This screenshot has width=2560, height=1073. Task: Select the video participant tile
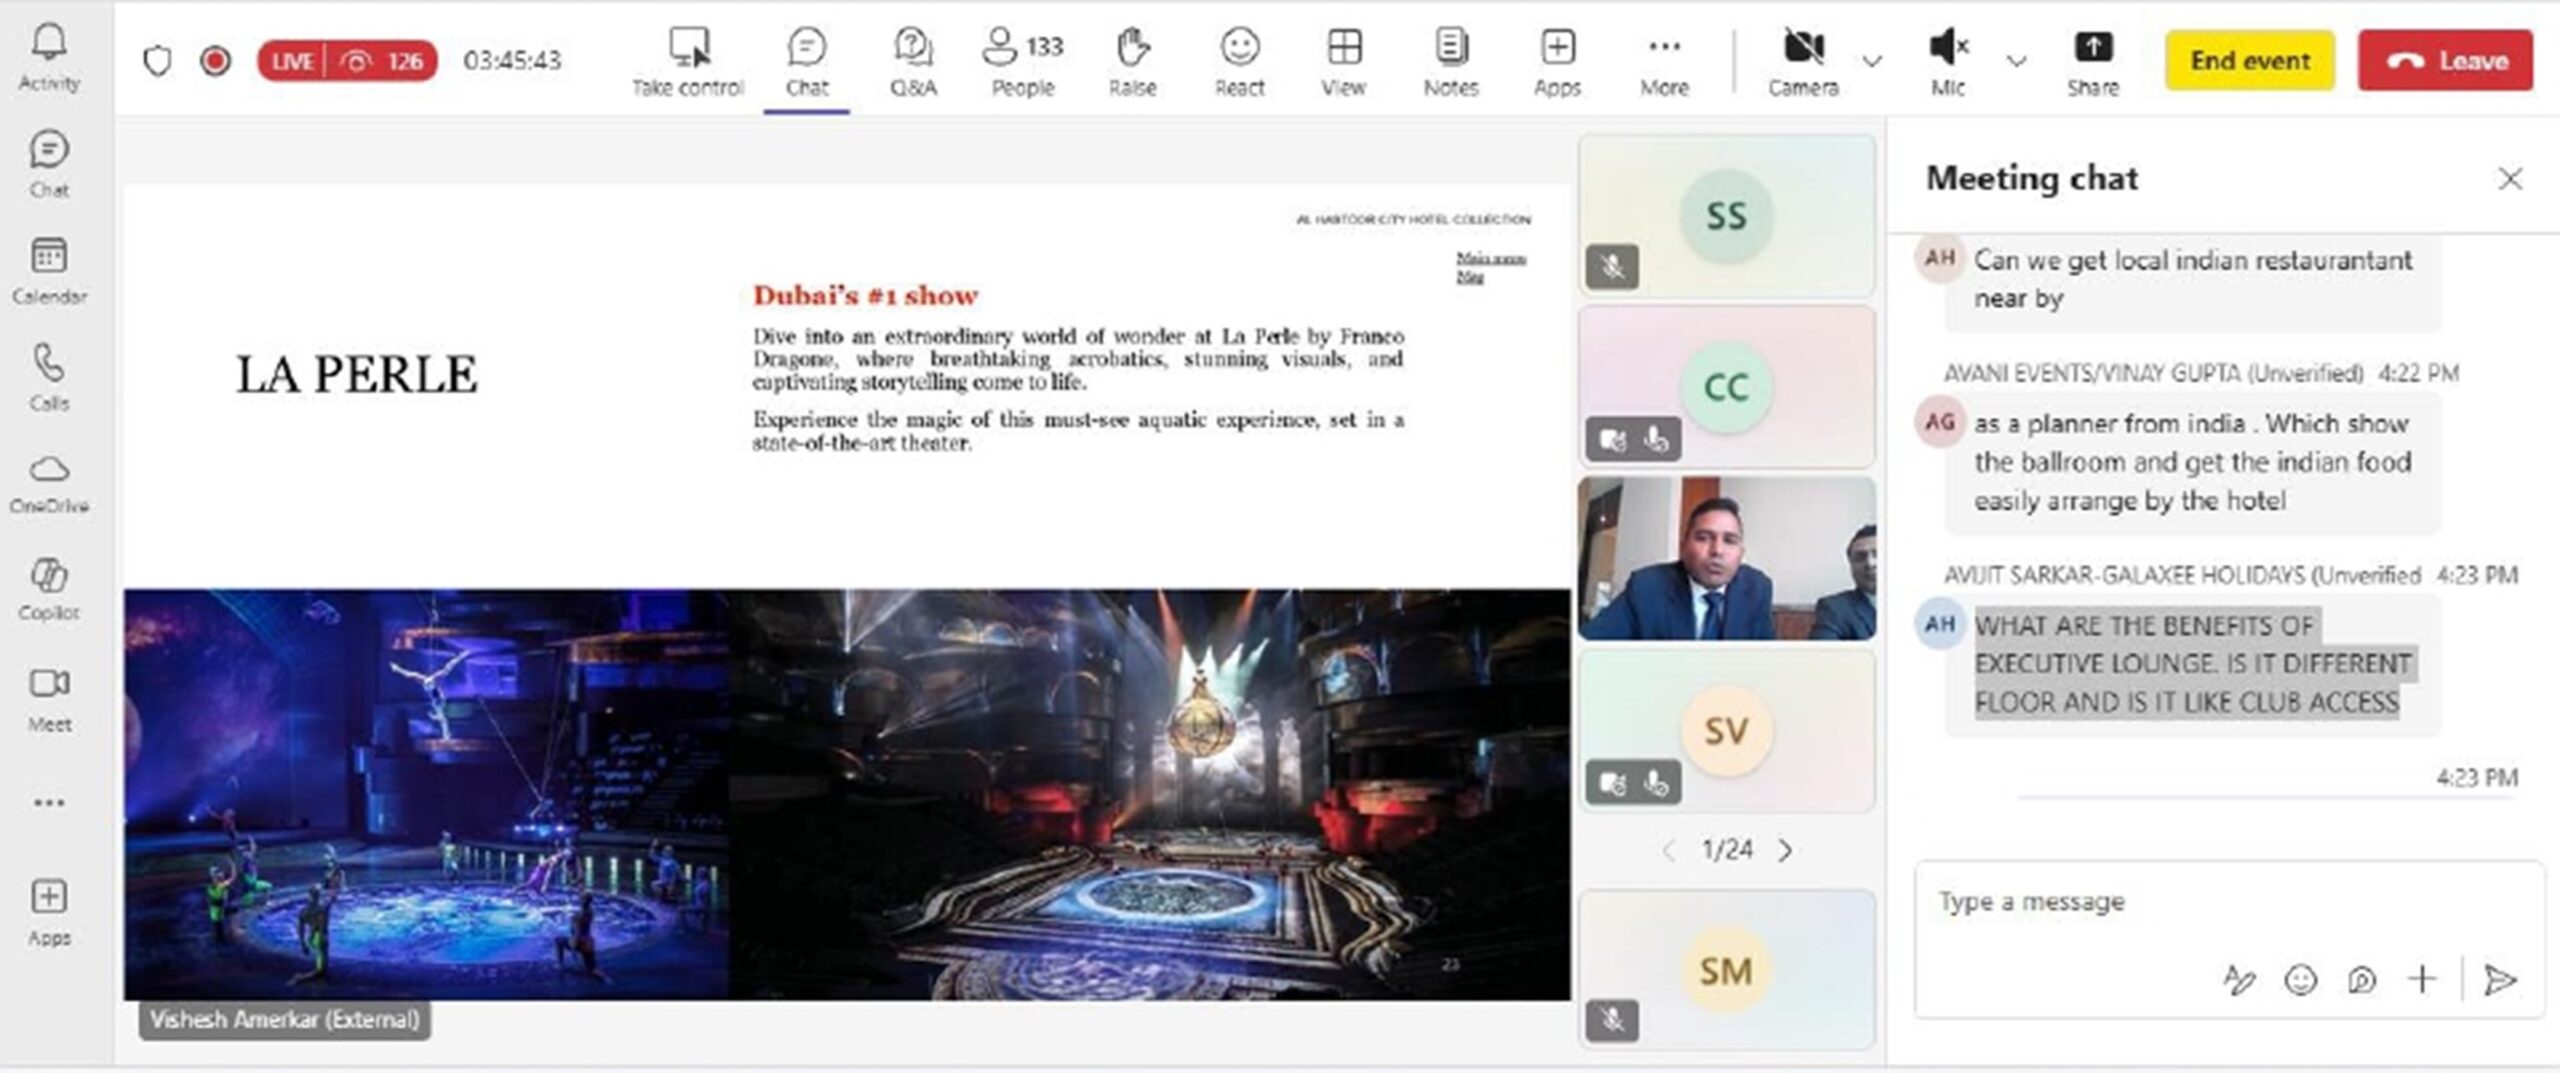1726,558
